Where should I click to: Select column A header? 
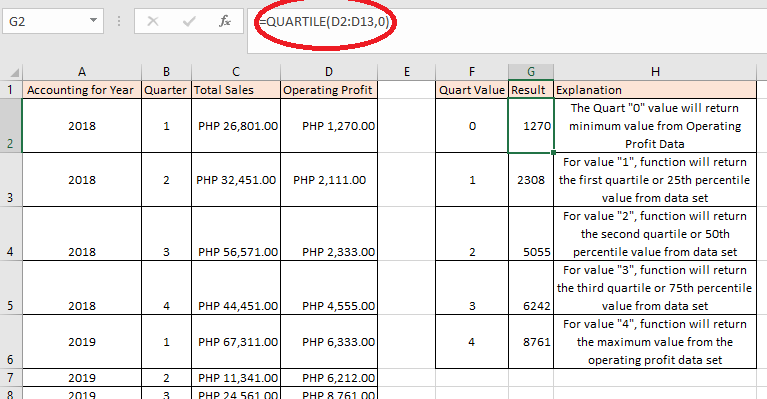(x=82, y=72)
